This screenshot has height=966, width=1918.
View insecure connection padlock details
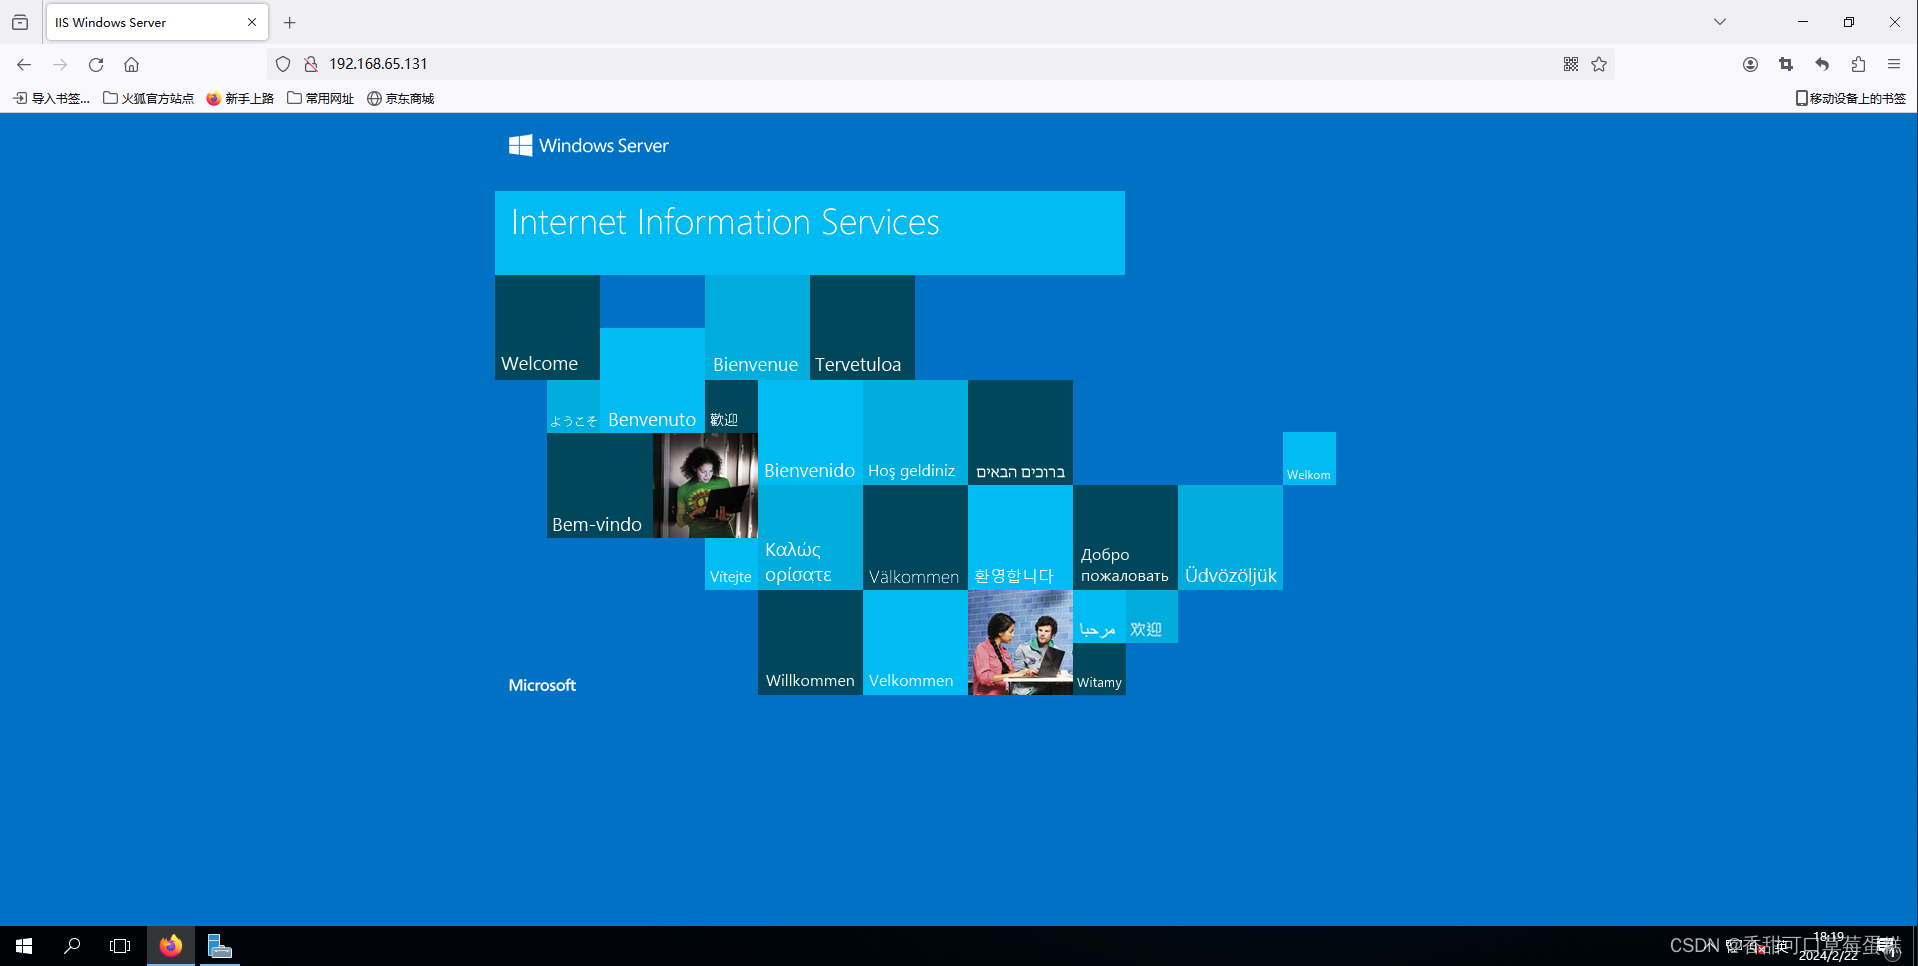pos(311,64)
